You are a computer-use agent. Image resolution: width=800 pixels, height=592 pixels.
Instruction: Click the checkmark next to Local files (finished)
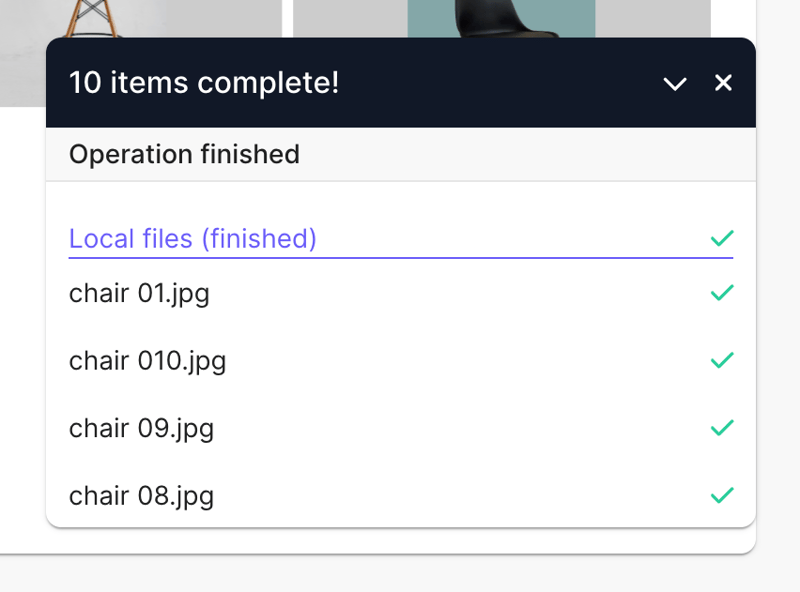[721, 239]
